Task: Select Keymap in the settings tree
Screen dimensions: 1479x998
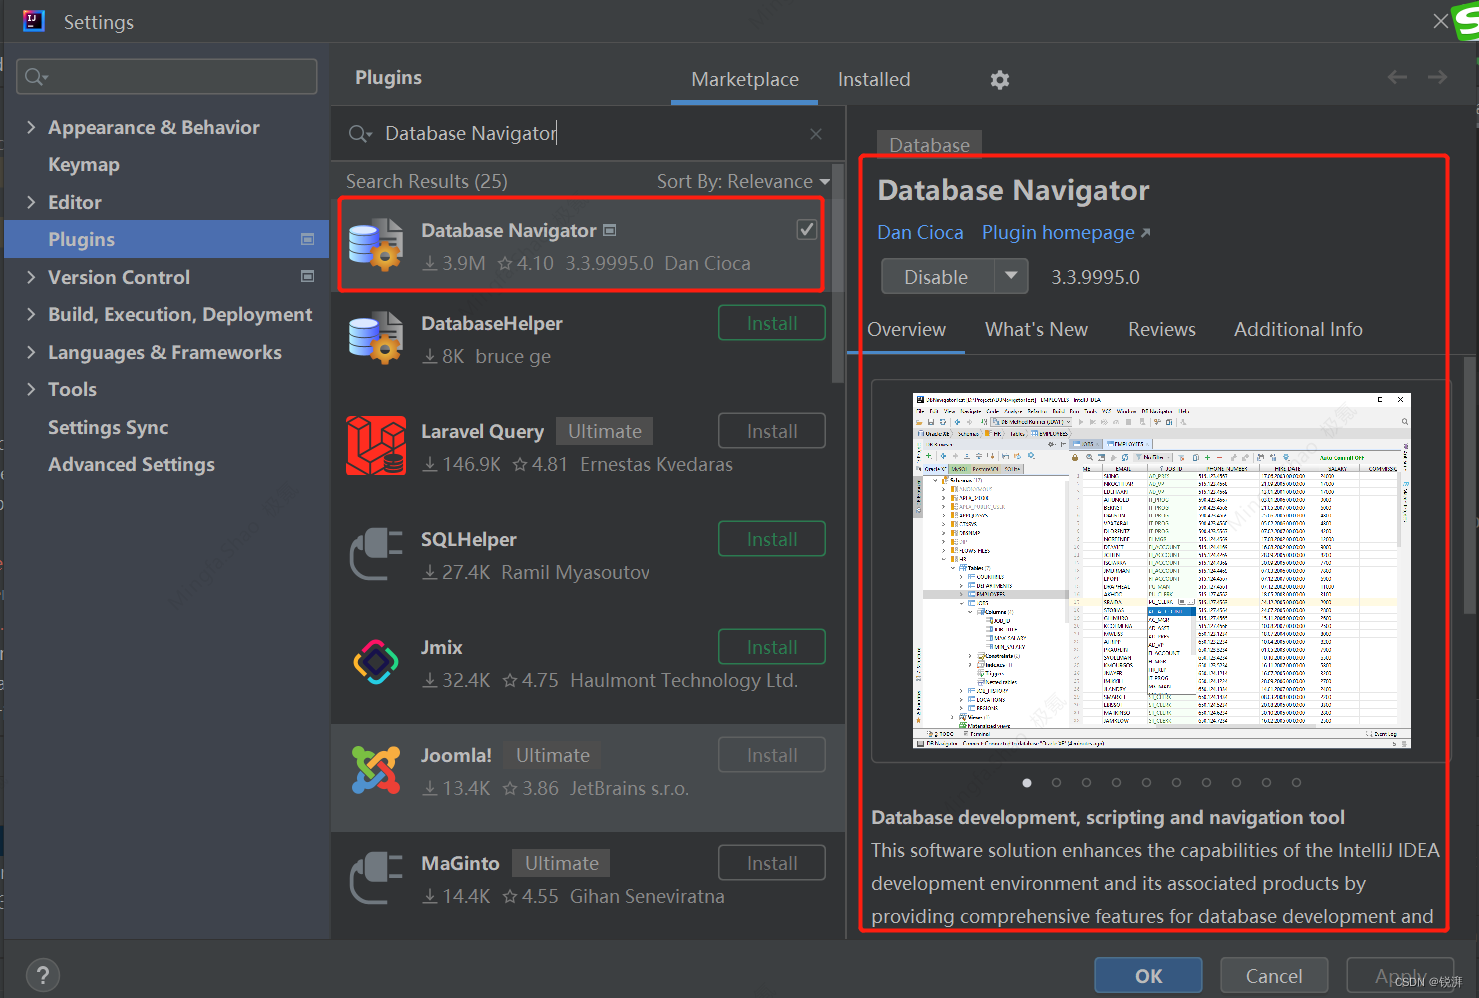Action: point(84,164)
